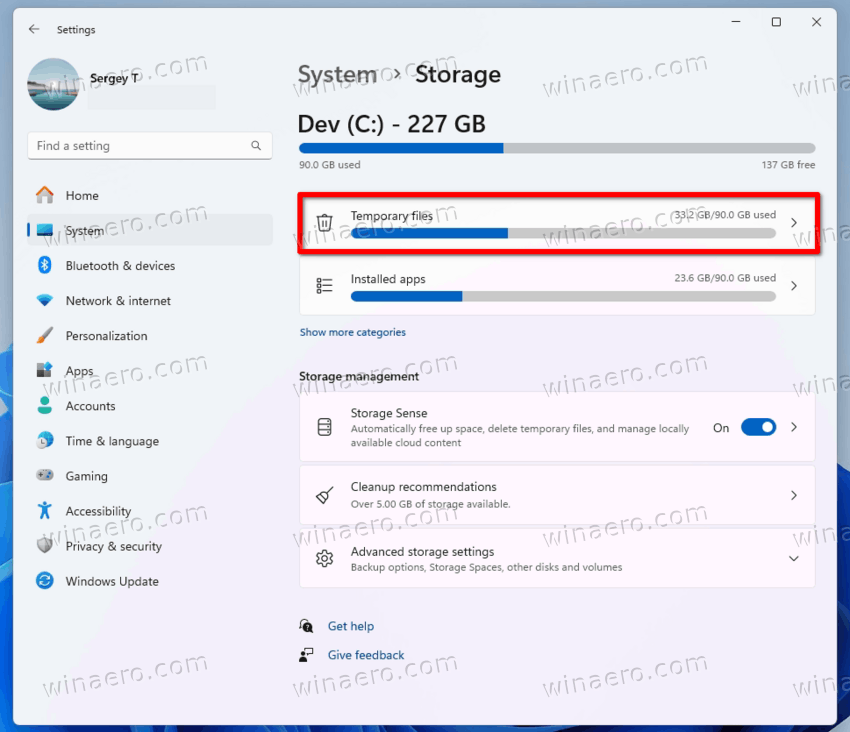Open Cleanup recommendations via its chevron

pyautogui.click(x=793, y=495)
